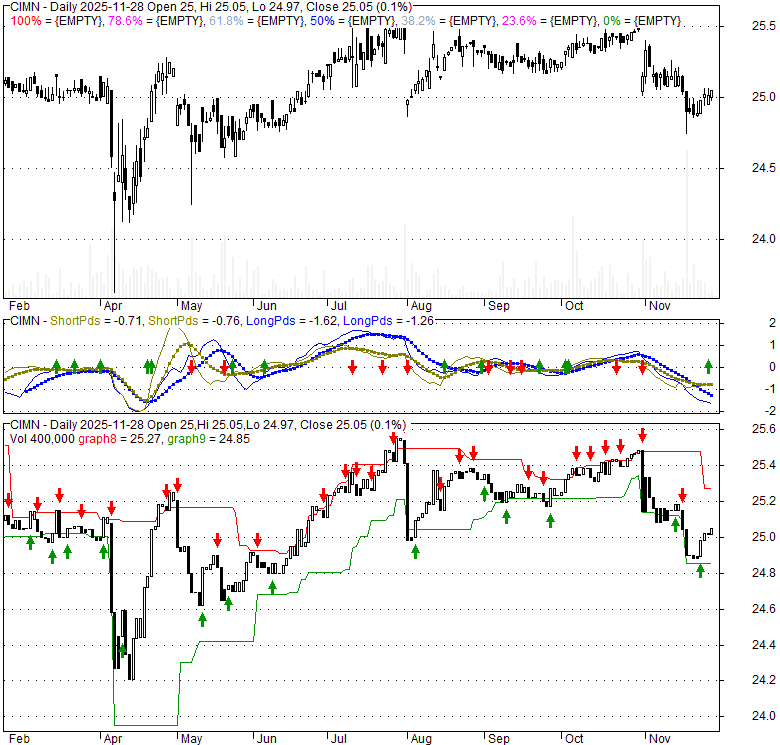Select the red '100% = {EMPTY}' Fibonacci label
Screen dimensions: 780x745
pos(57,21)
